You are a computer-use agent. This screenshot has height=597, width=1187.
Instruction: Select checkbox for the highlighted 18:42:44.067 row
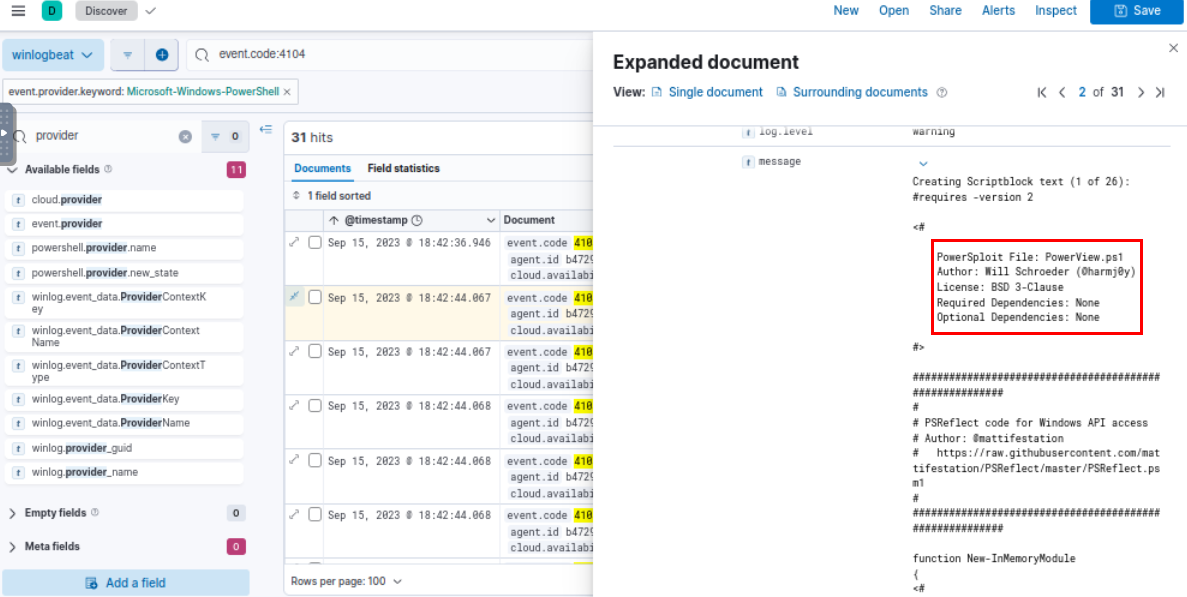(315, 297)
